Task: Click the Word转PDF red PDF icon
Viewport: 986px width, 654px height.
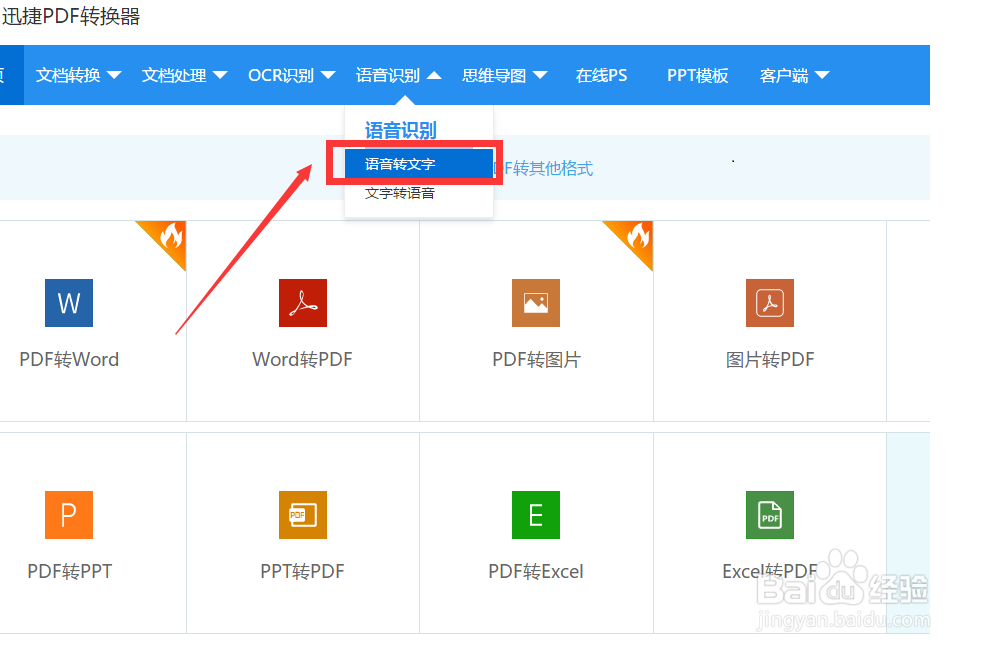Action: click(x=302, y=303)
